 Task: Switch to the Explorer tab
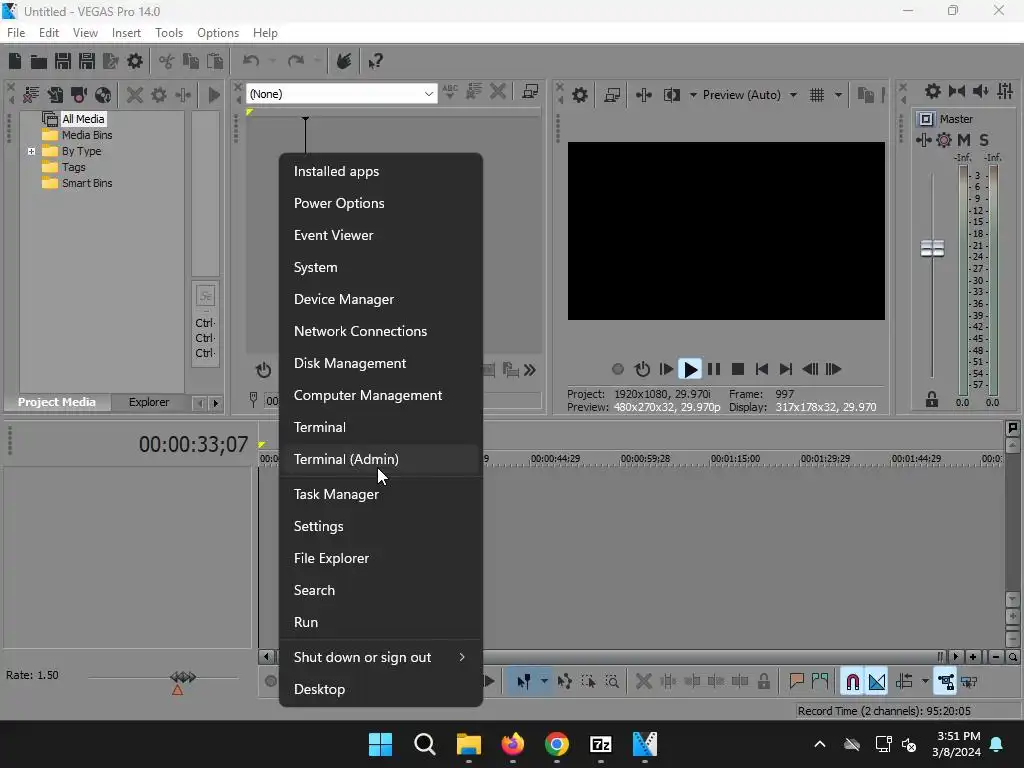click(x=149, y=402)
